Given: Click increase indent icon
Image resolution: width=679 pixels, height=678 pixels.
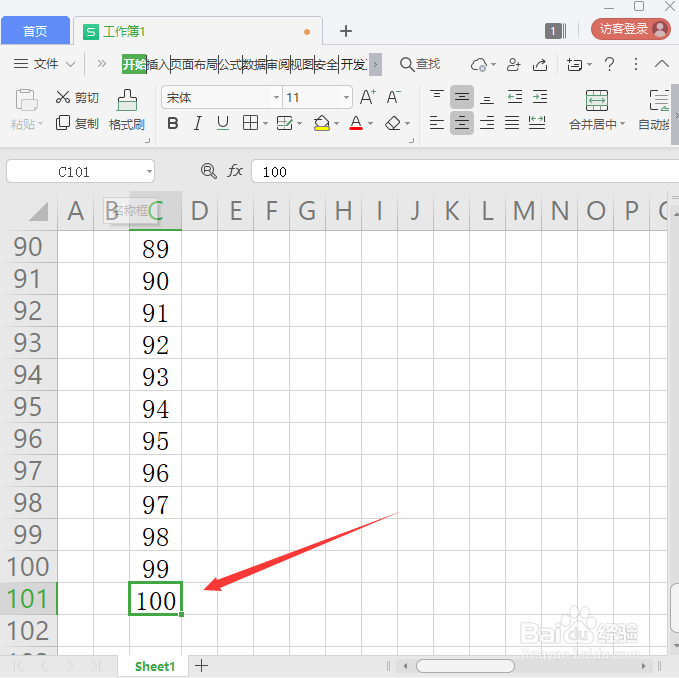Looking at the screenshot, I should 540,97.
